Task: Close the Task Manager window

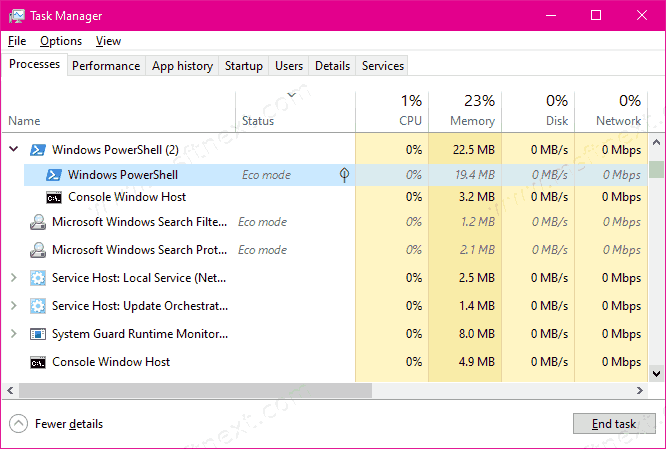Action: (x=642, y=16)
